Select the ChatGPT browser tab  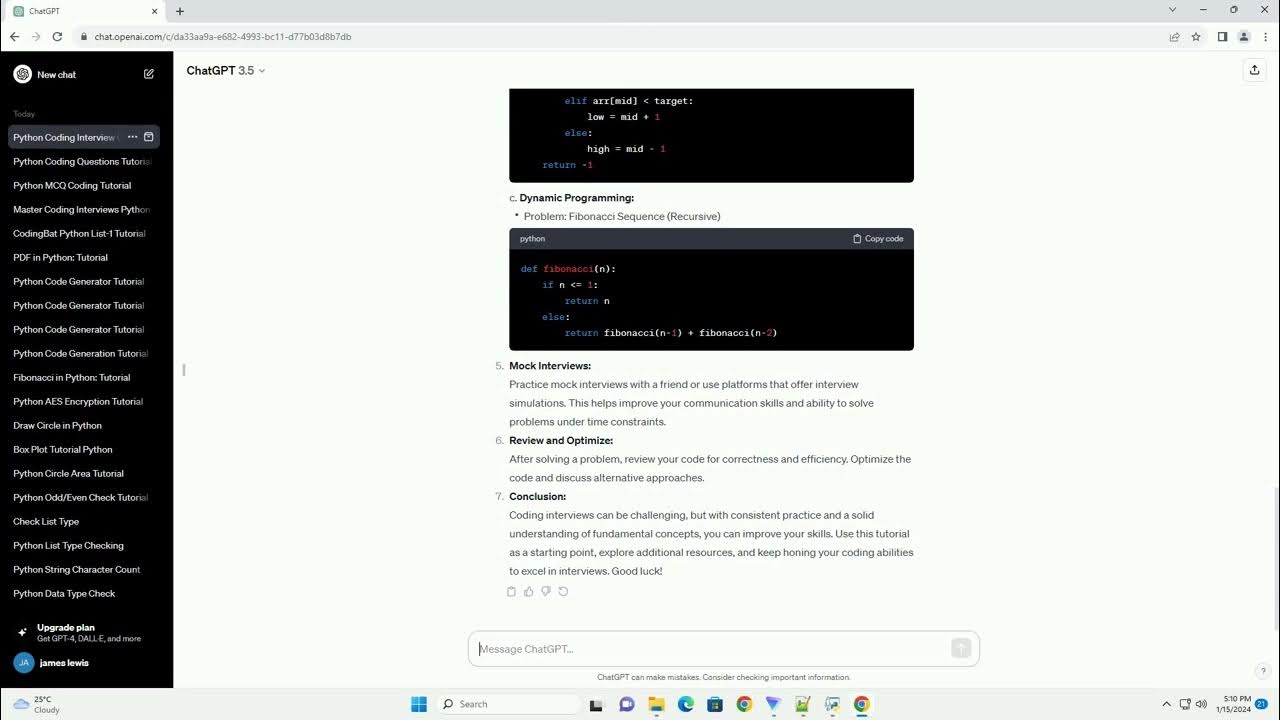pyautogui.click(x=85, y=11)
